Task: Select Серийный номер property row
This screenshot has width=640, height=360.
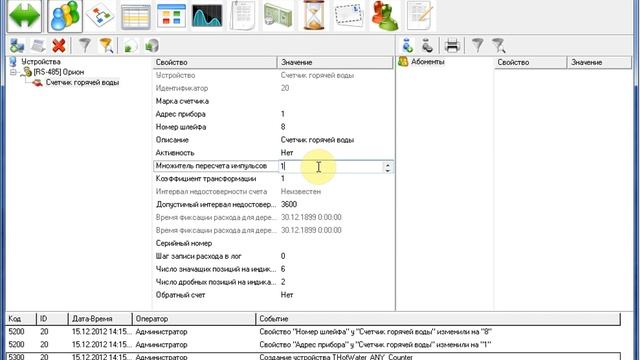Action: (x=273, y=243)
